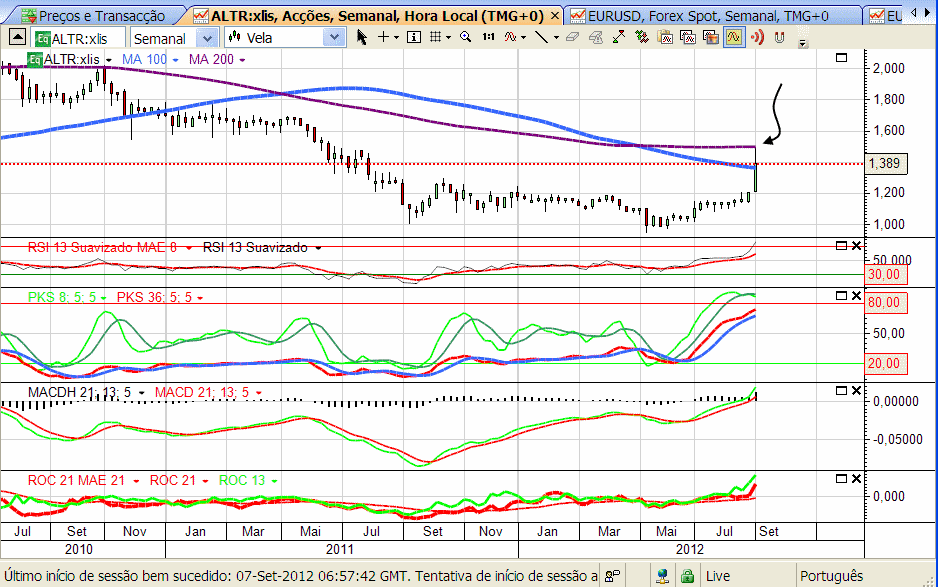Click the green padlock status icon
Screen dimensions: 938x587
(x=689, y=576)
